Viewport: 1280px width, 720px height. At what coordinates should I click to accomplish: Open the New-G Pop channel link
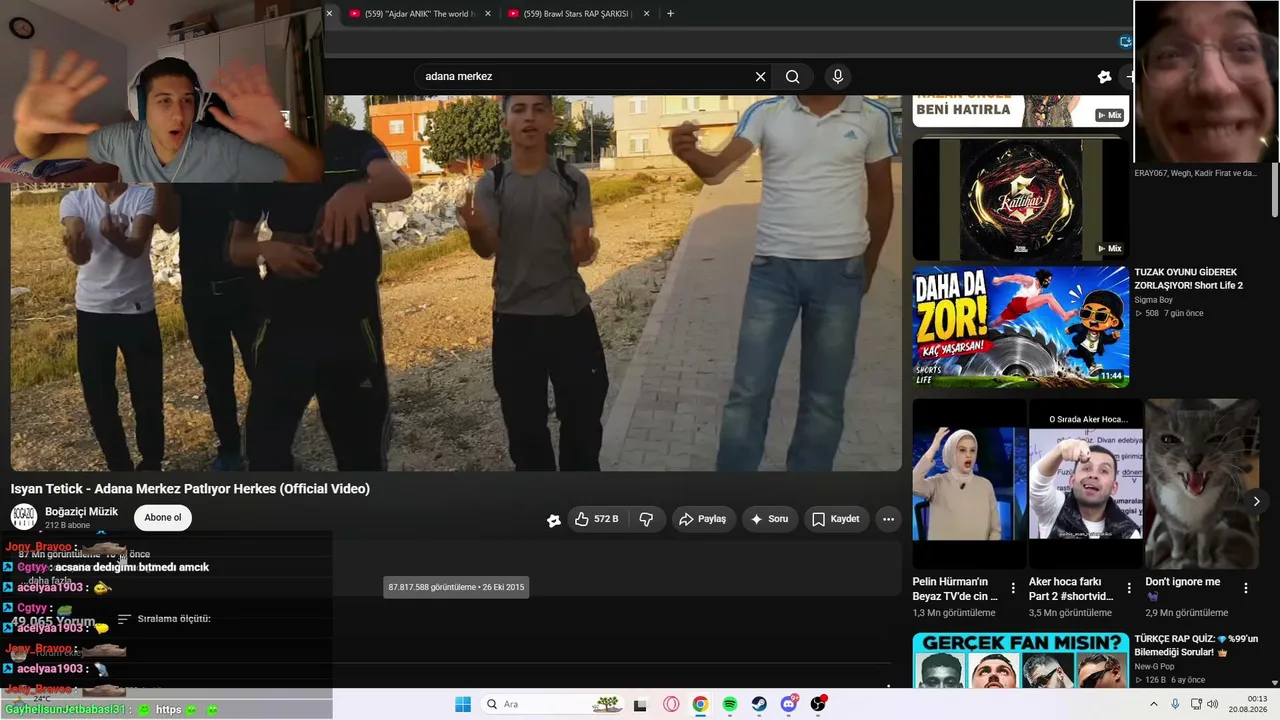point(1154,666)
